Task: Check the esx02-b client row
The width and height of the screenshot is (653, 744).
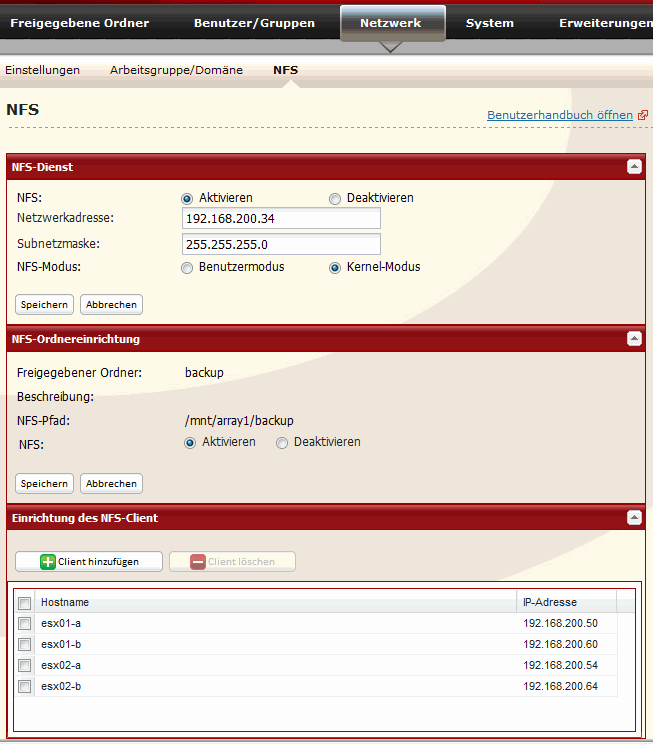Action: [25, 686]
